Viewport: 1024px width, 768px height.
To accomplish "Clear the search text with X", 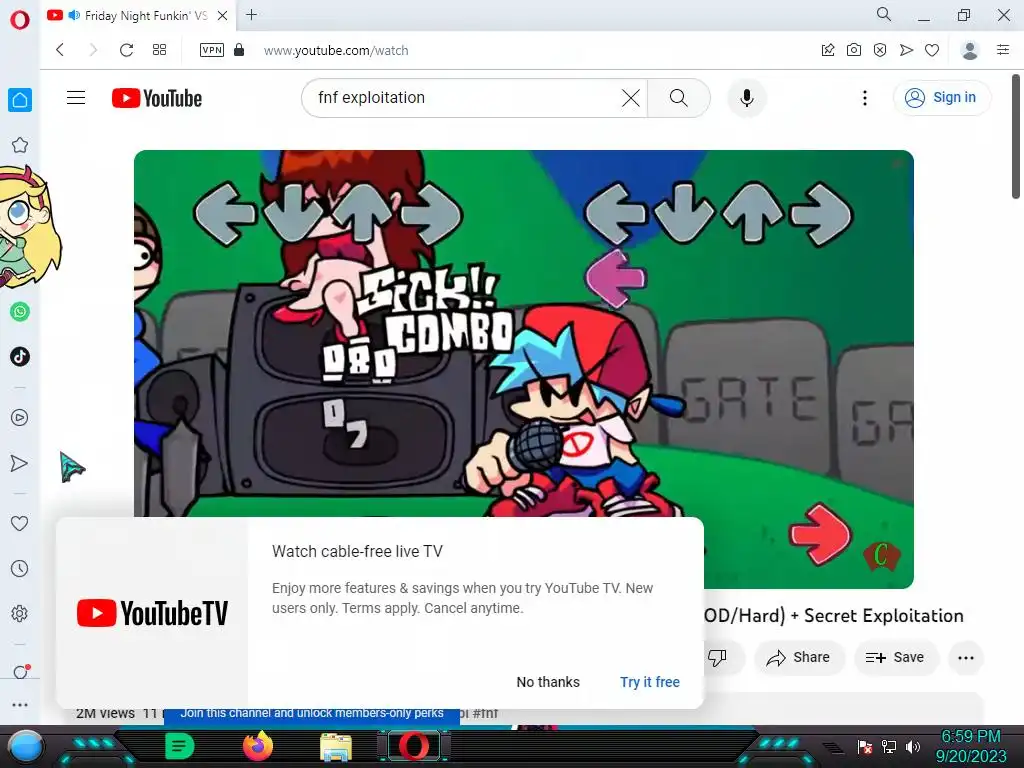I will click(x=630, y=98).
